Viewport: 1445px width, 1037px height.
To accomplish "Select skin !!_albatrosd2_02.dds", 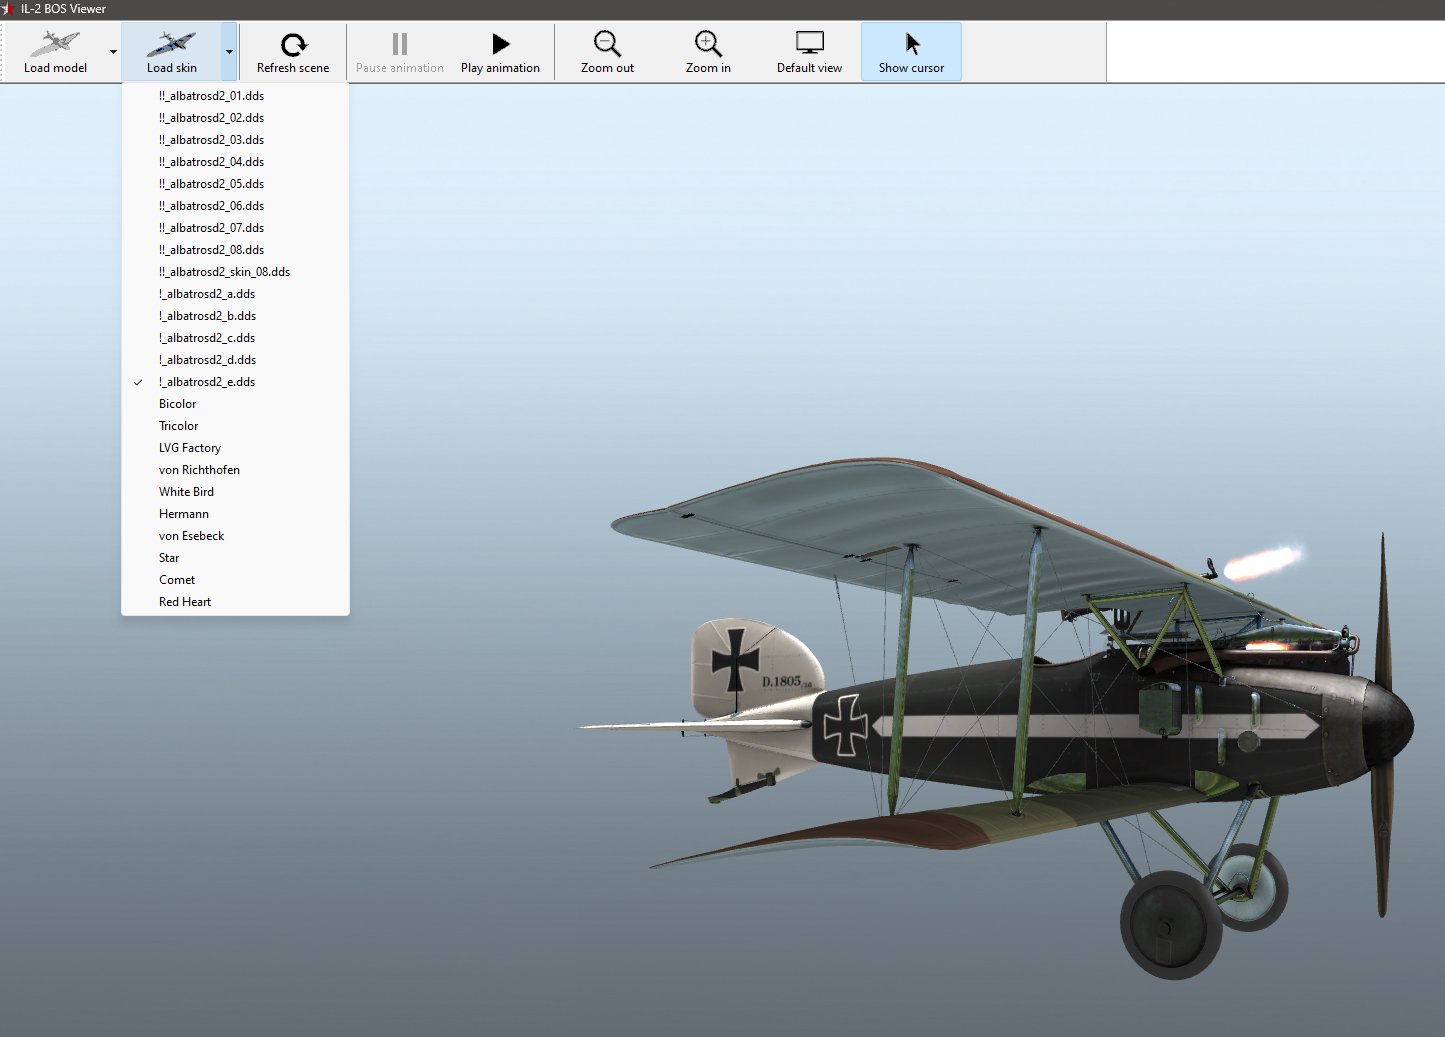I will pyautogui.click(x=235, y=118).
